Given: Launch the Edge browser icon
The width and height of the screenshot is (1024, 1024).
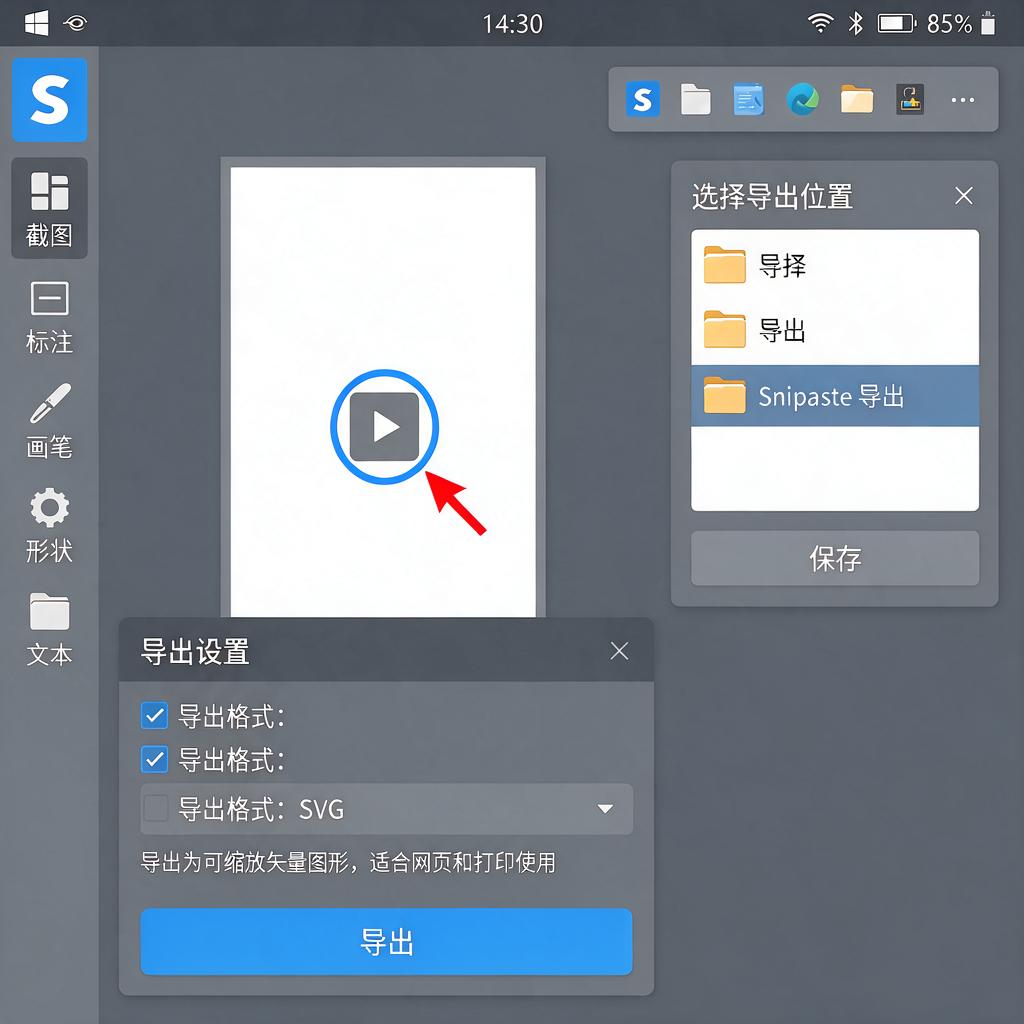Looking at the screenshot, I should point(803,99).
